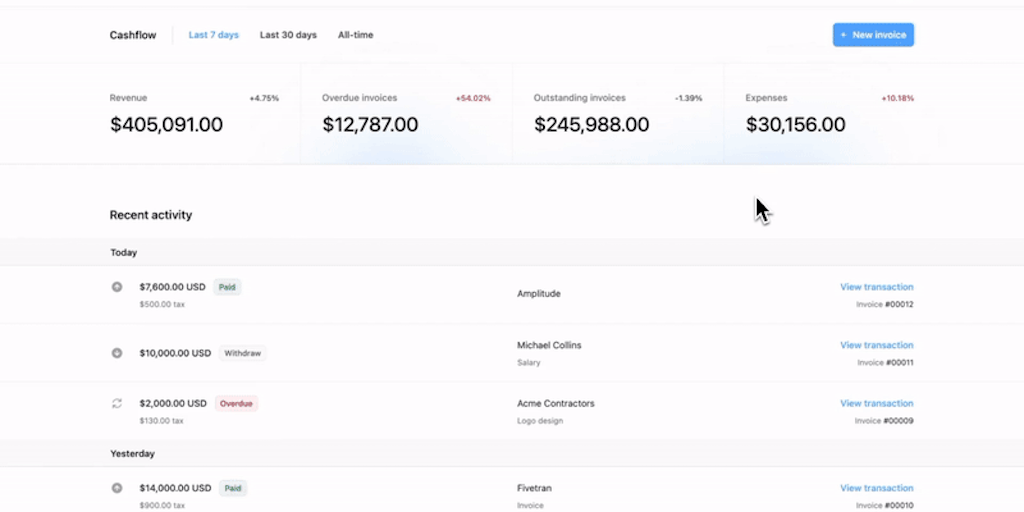The image size is (1024, 512).
Task: Click the Outstanding invoices amount $245,988.00
Action: 591,125
